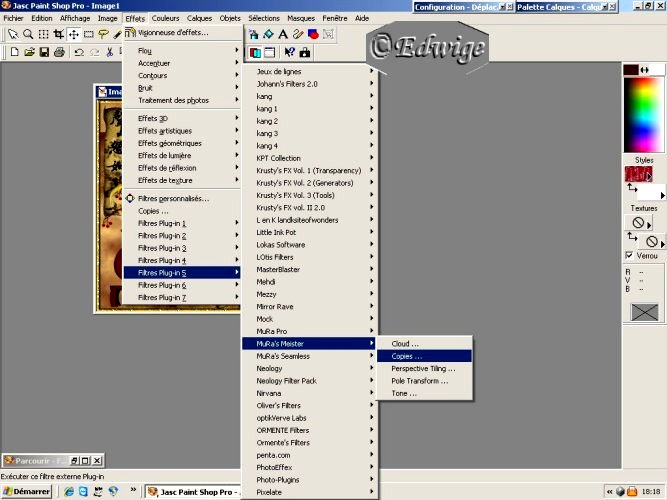Expand the Effets 3D submenu
This screenshot has width=667, height=500.
(x=182, y=118)
